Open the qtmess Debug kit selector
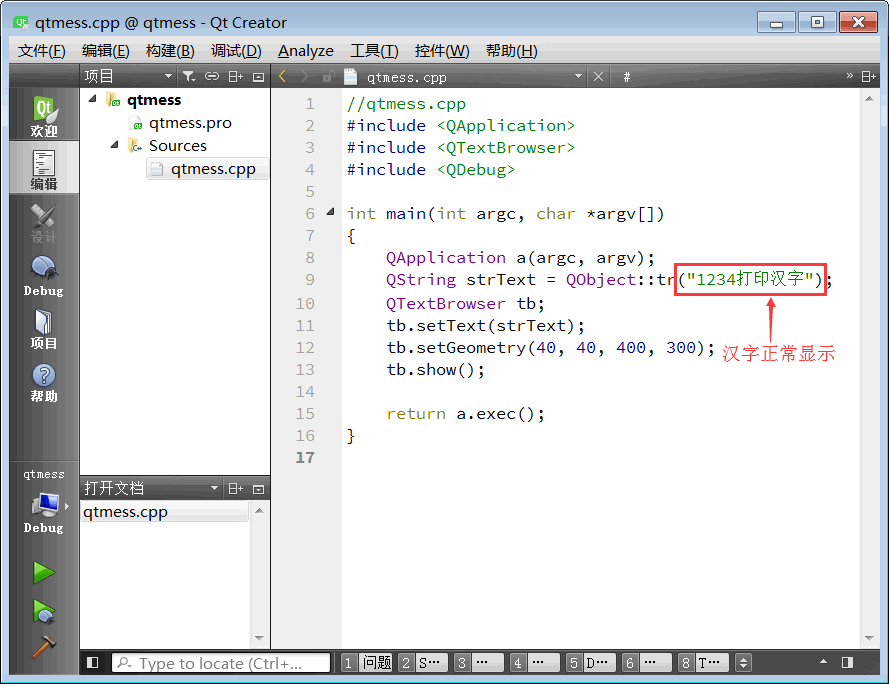The height and width of the screenshot is (684, 889). pyautogui.click(x=44, y=501)
